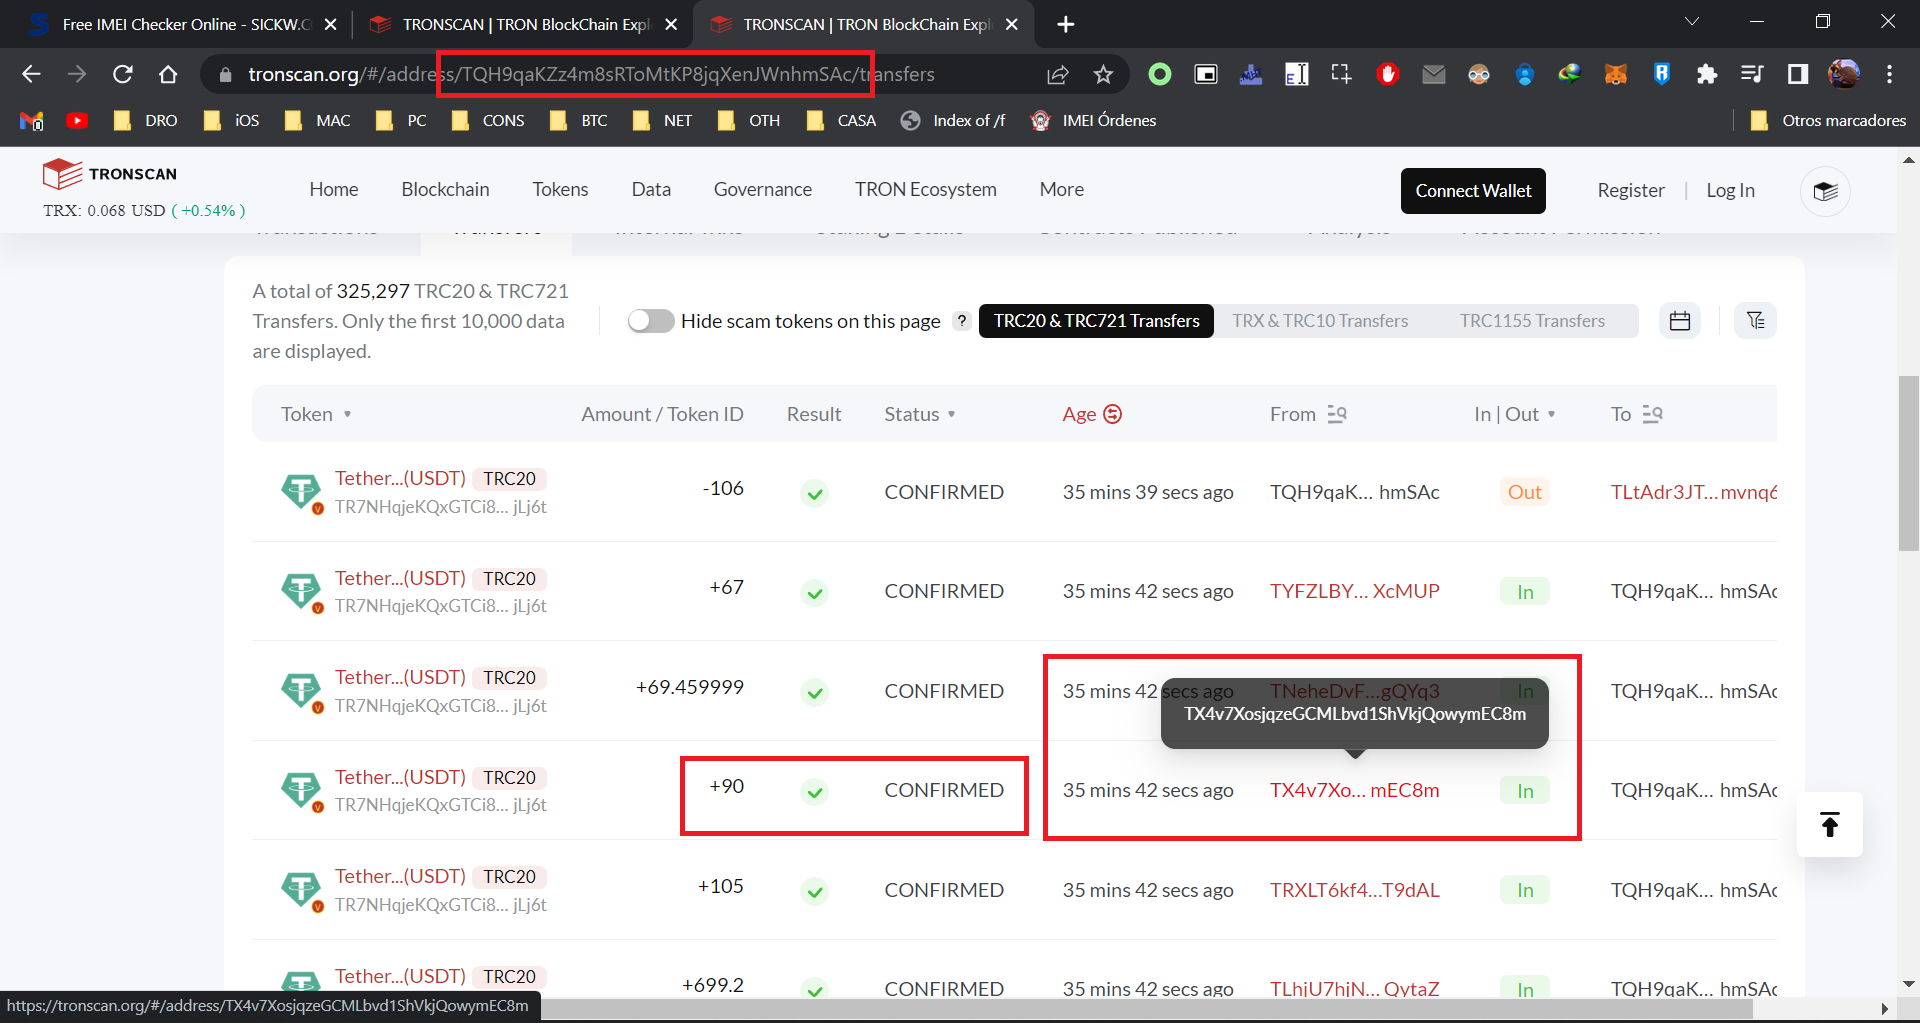Open the calendar date filter

click(x=1680, y=321)
